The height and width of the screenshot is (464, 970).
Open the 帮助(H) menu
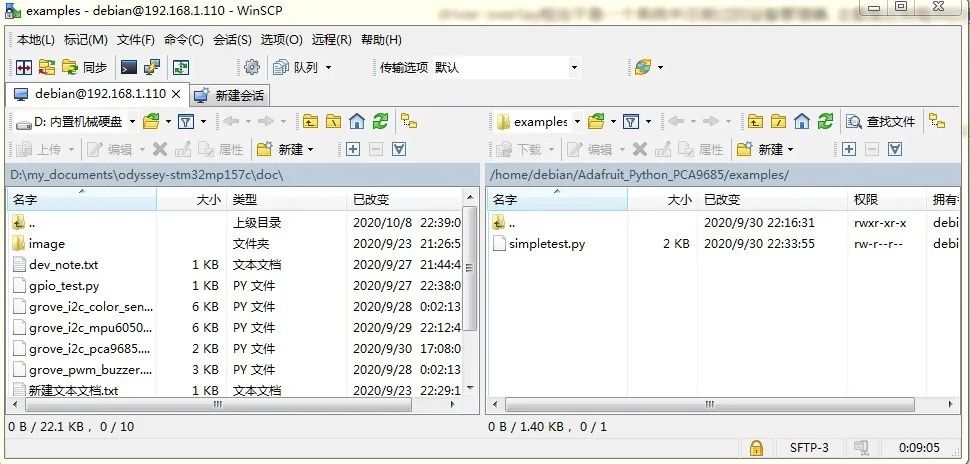click(x=381, y=40)
